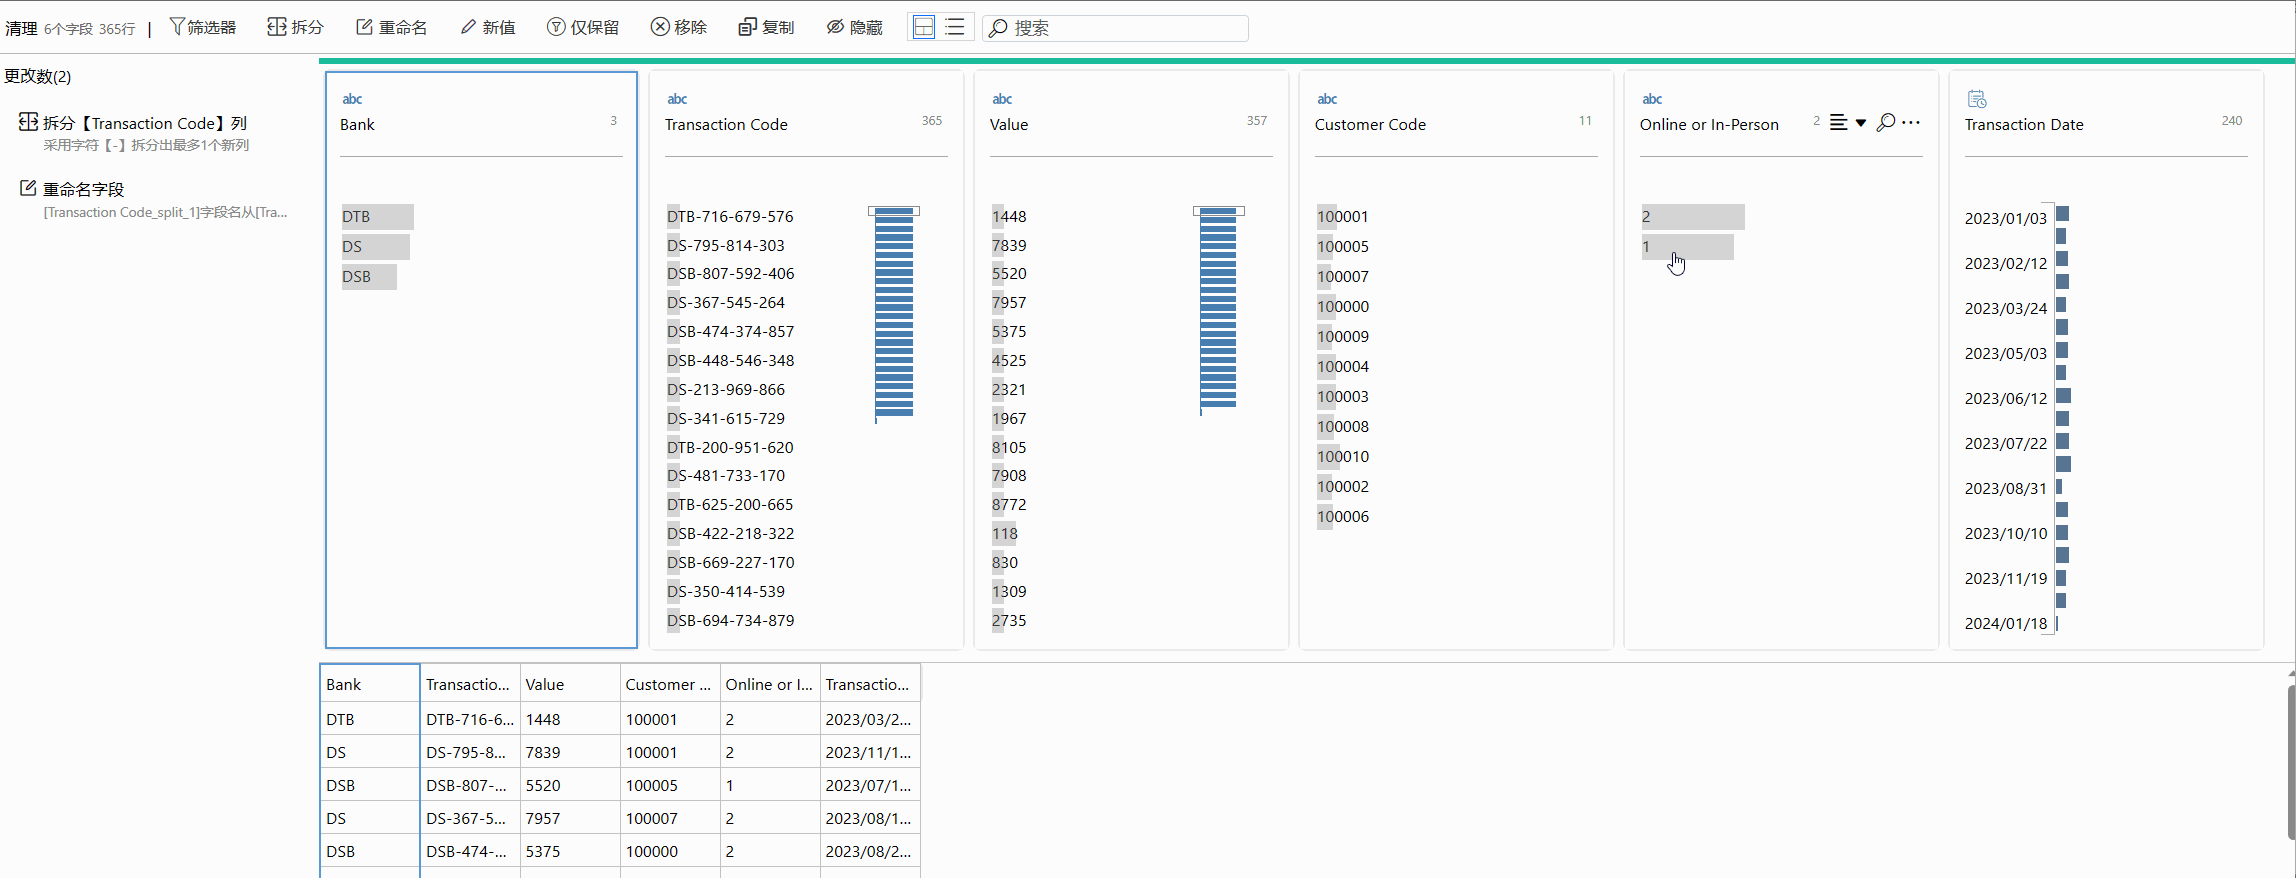The width and height of the screenshot is (2296, 878).
Task: Select customer code 100009
Action: [1342, 337]
